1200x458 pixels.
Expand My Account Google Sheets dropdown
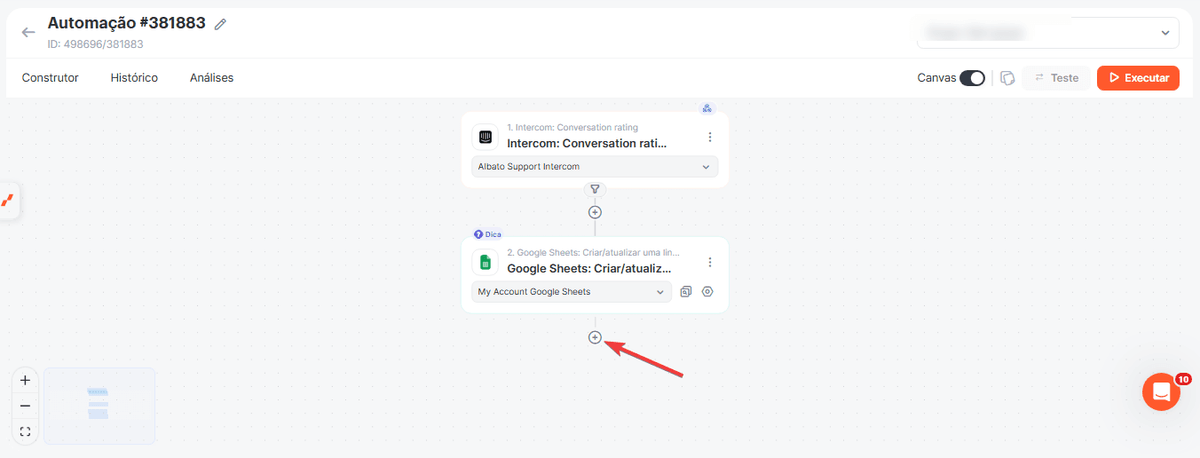[x=571, y=292]
